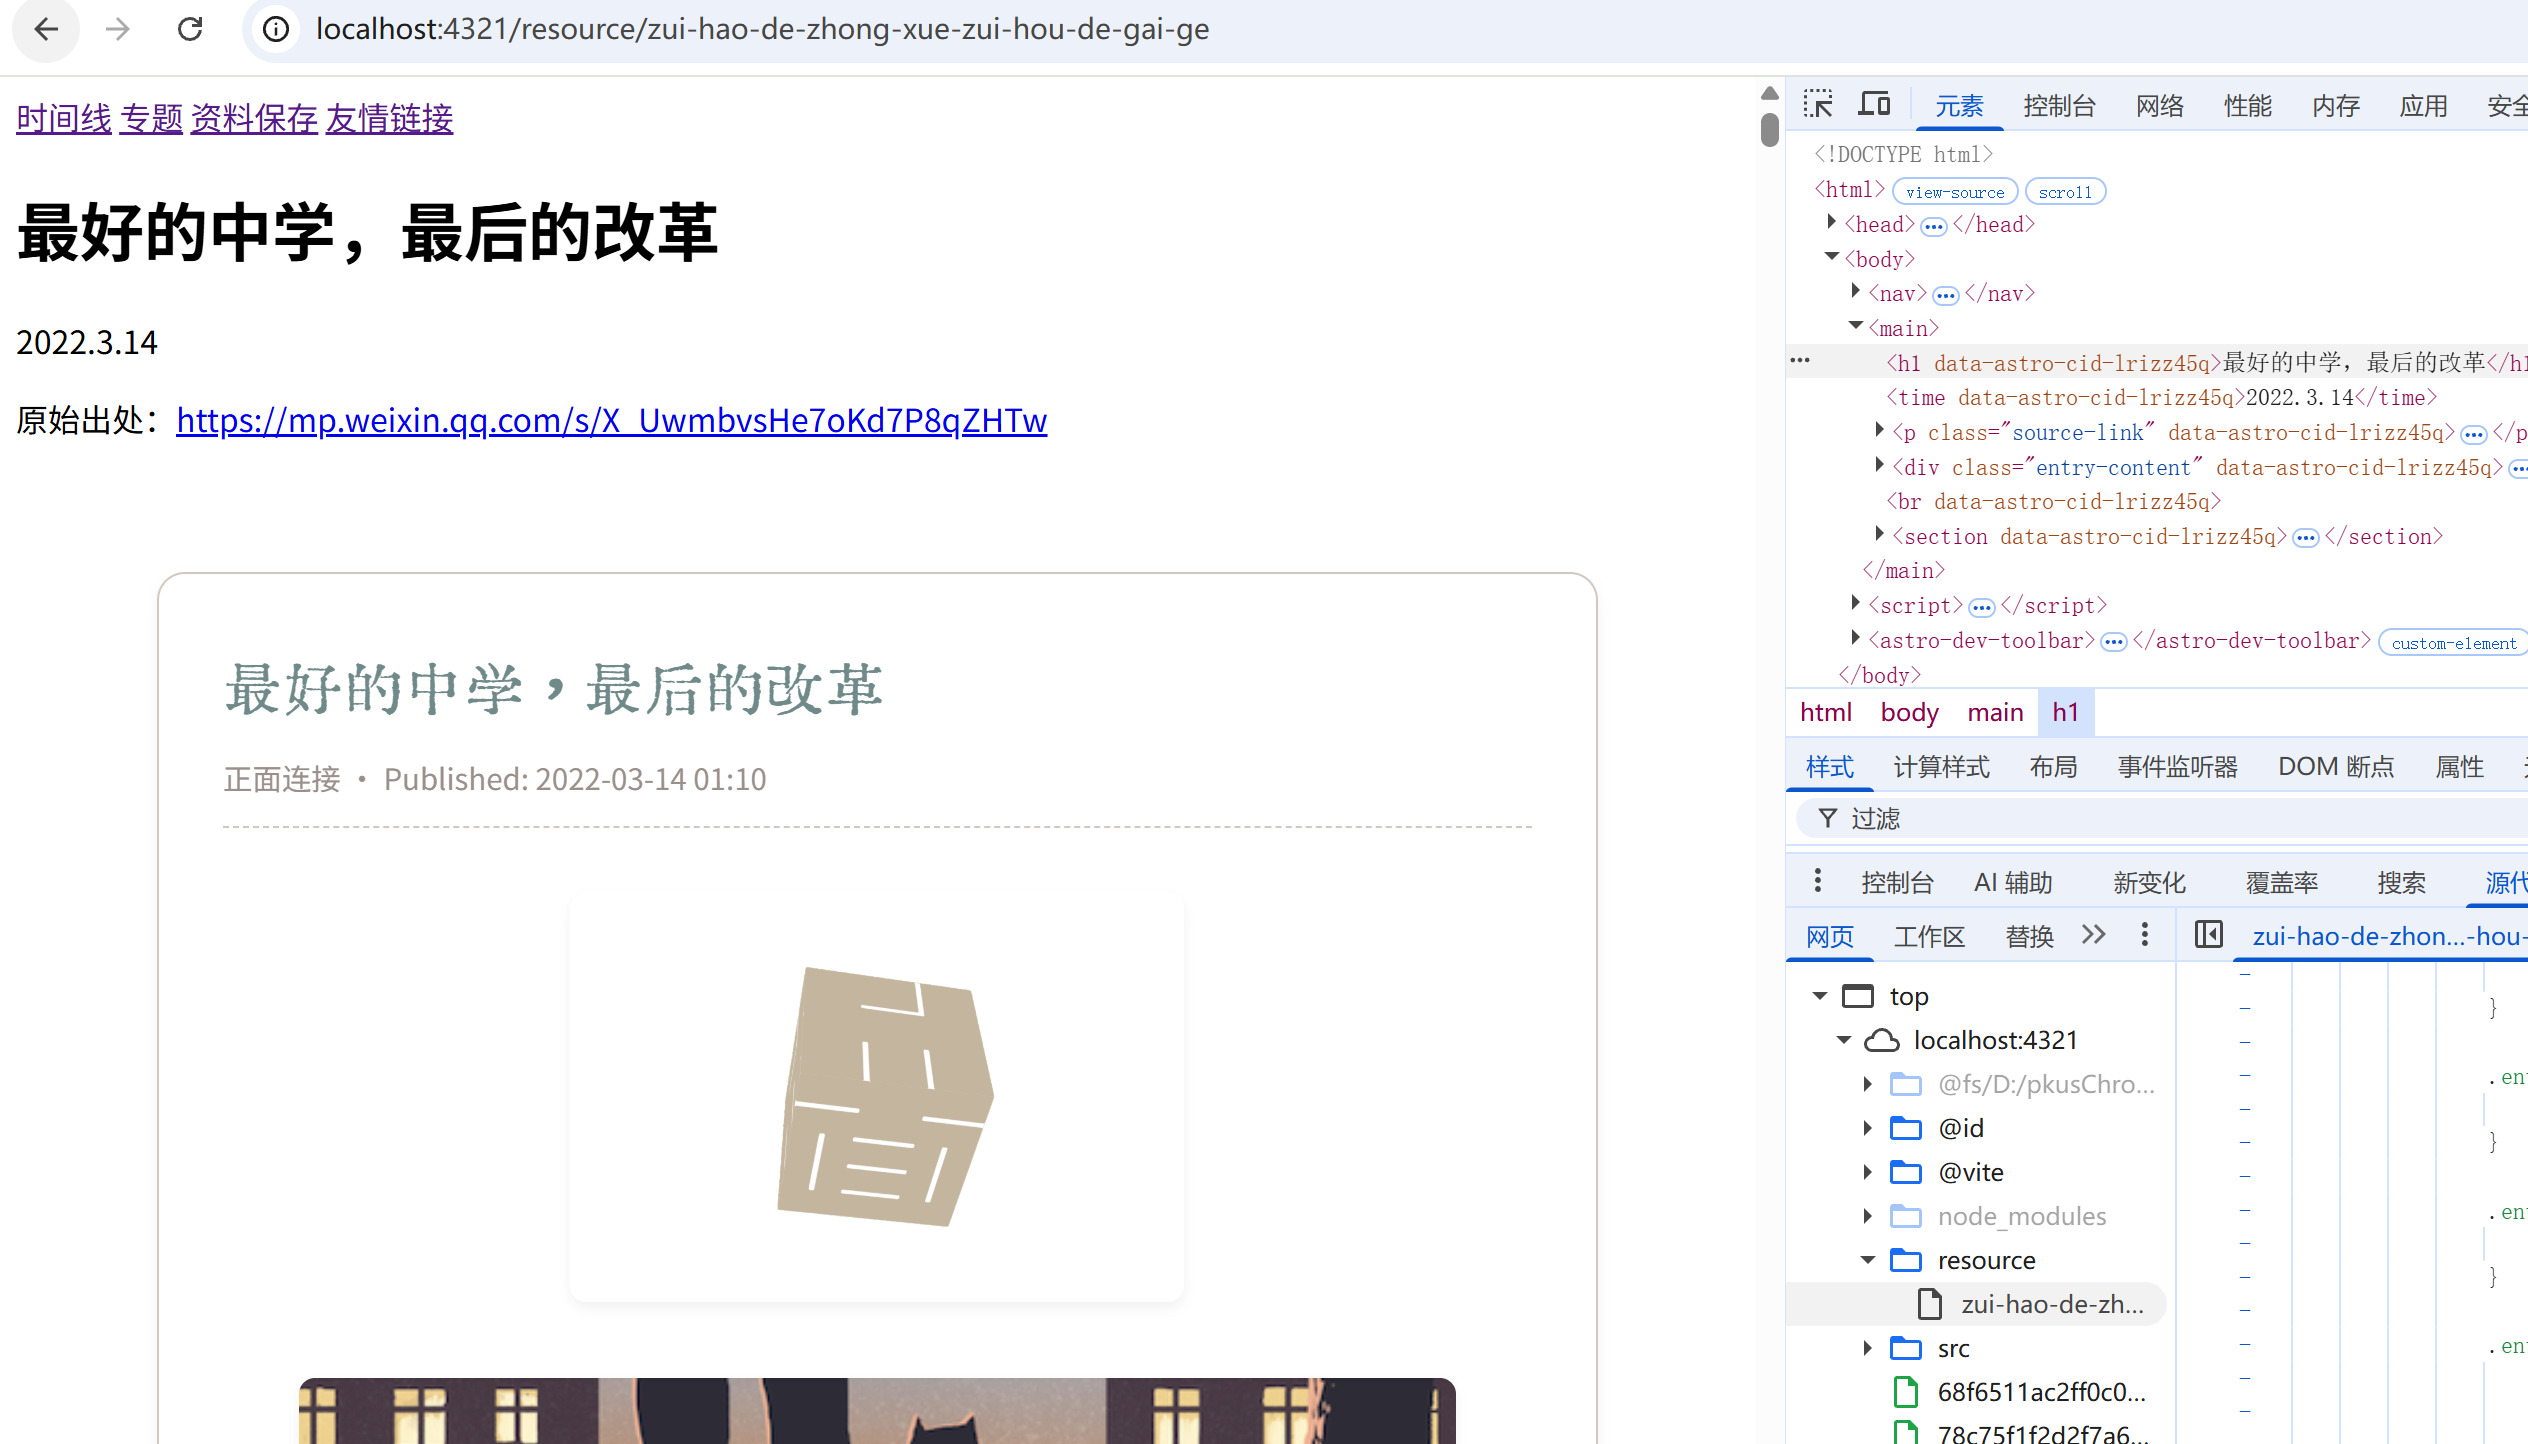This screenshot has width=2528, height=1444.
Task: Click the ellipsis badge inside the head tag
Action: (1934, 227)
